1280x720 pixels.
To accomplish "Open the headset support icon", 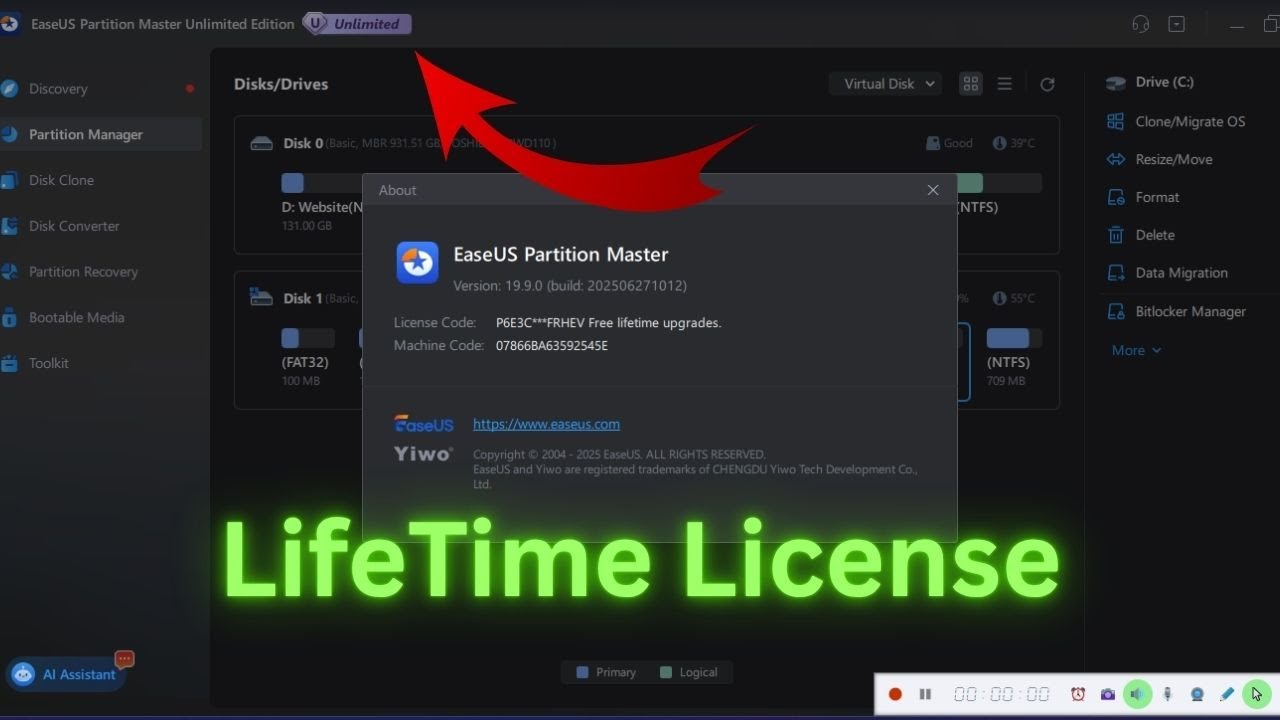I will point(1140,24).
